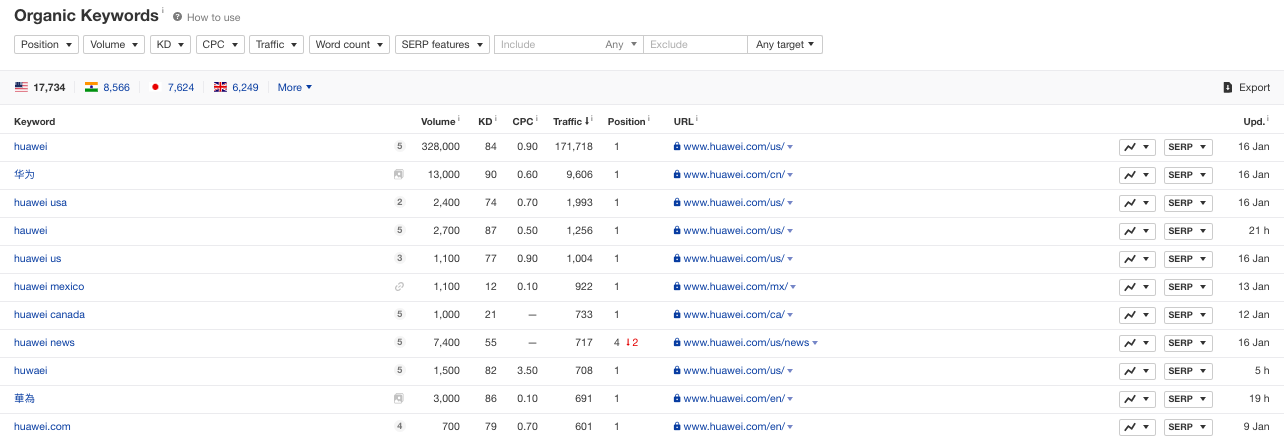Expand the More countries menu

(x=295, y=88)
